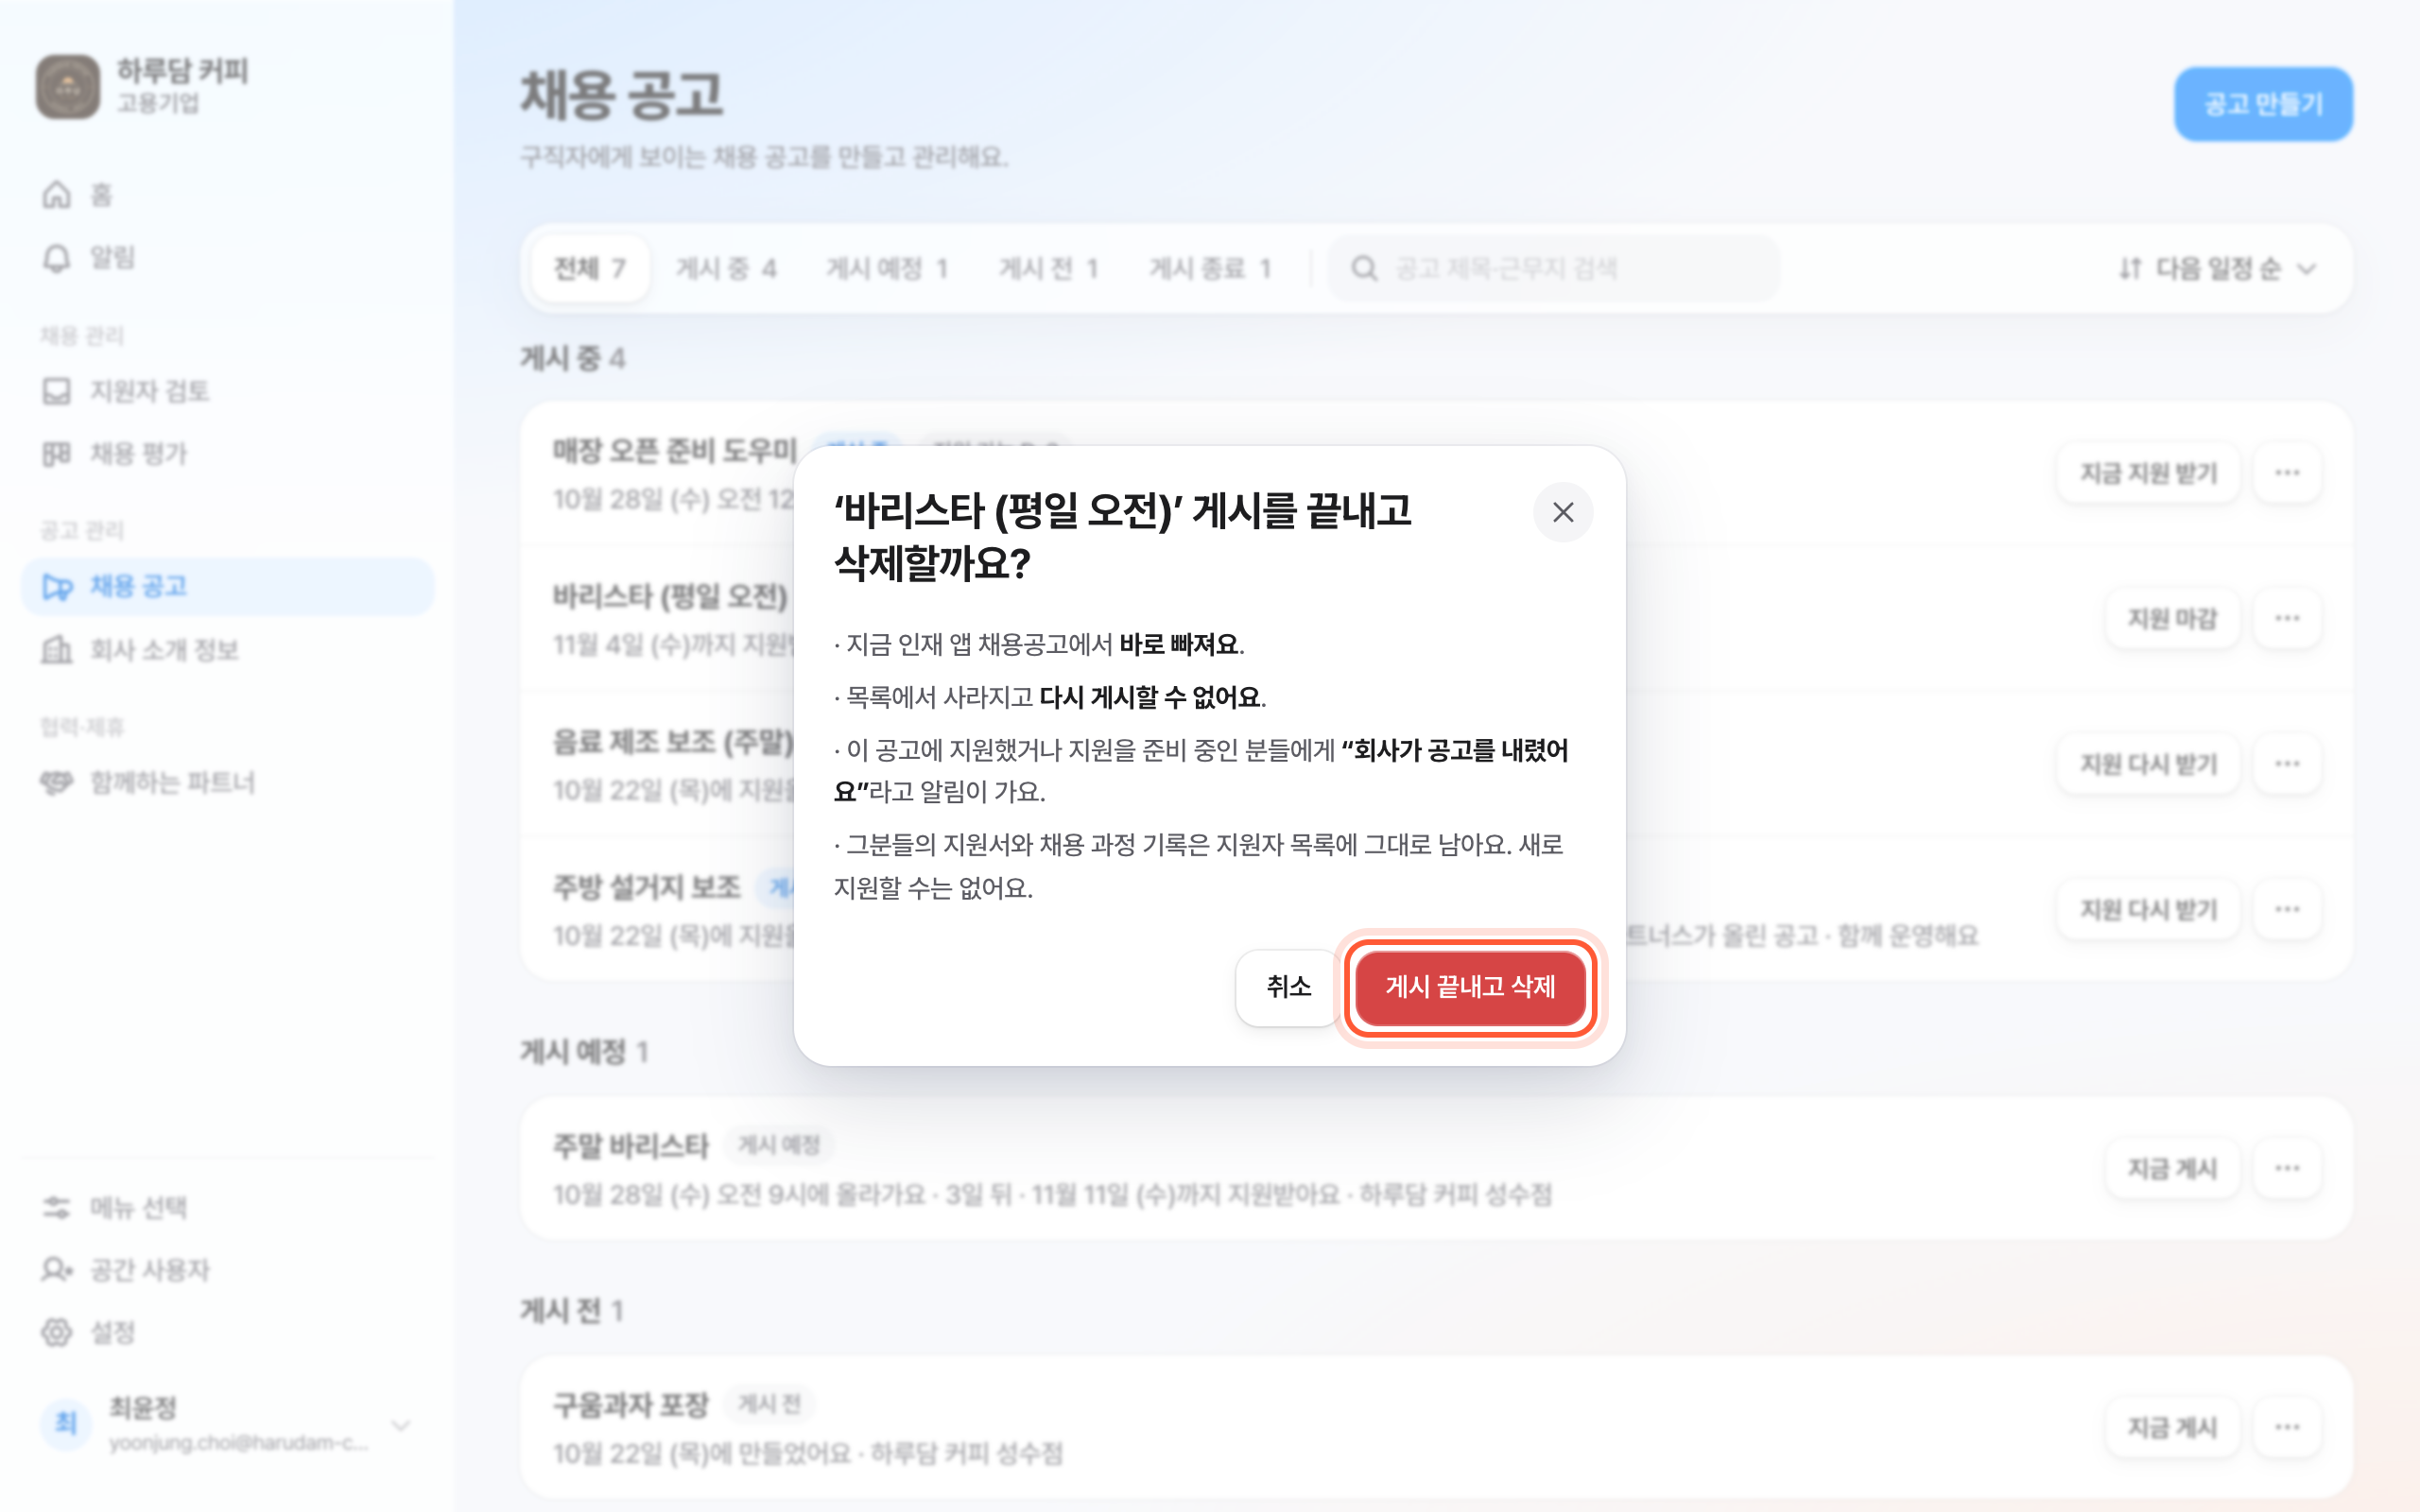Click 취소 to cancel deletion
2420x1512 pixels.
(1288, 987)
